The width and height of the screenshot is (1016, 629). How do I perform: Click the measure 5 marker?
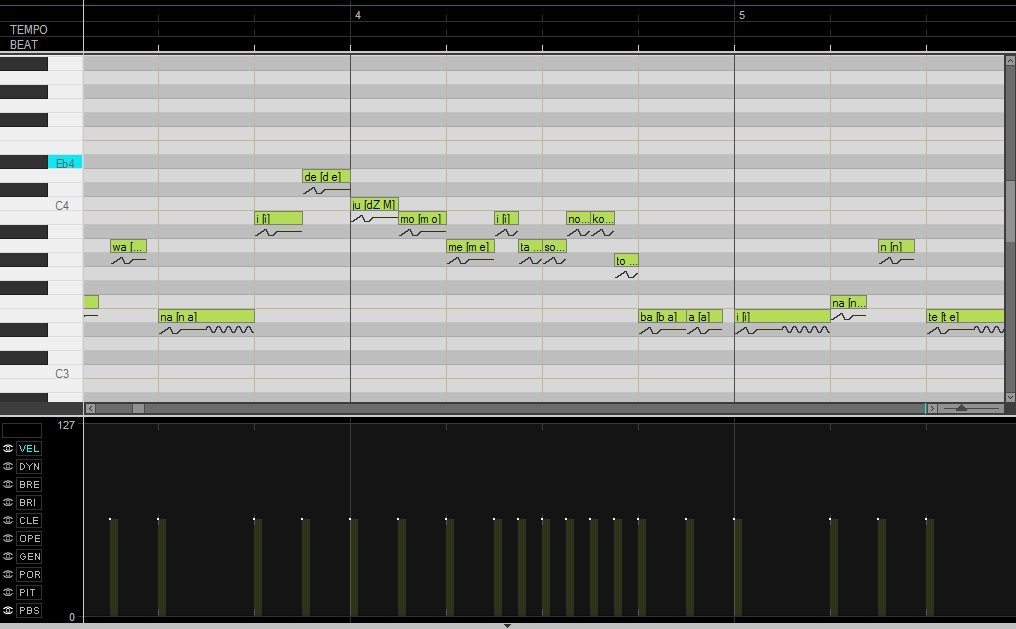pyautogui.click(x=742, y=15)
